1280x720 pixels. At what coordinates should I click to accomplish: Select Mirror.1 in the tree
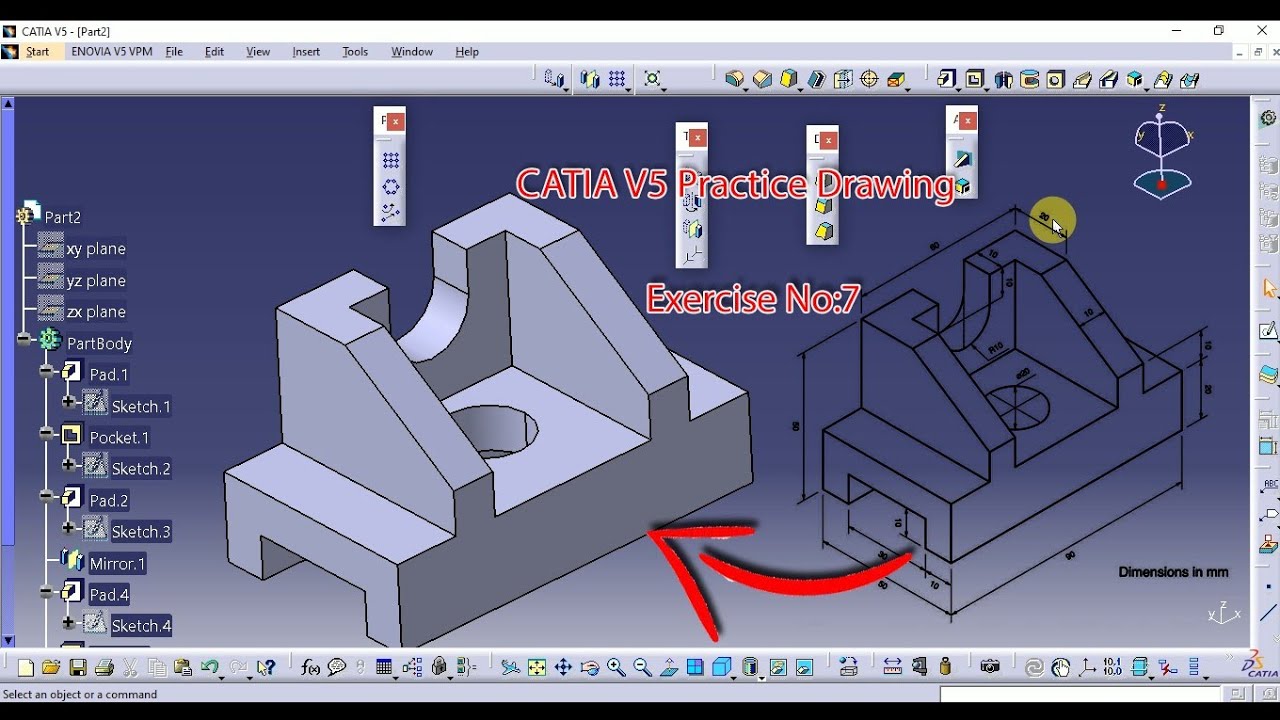click(x=117, y=563)
